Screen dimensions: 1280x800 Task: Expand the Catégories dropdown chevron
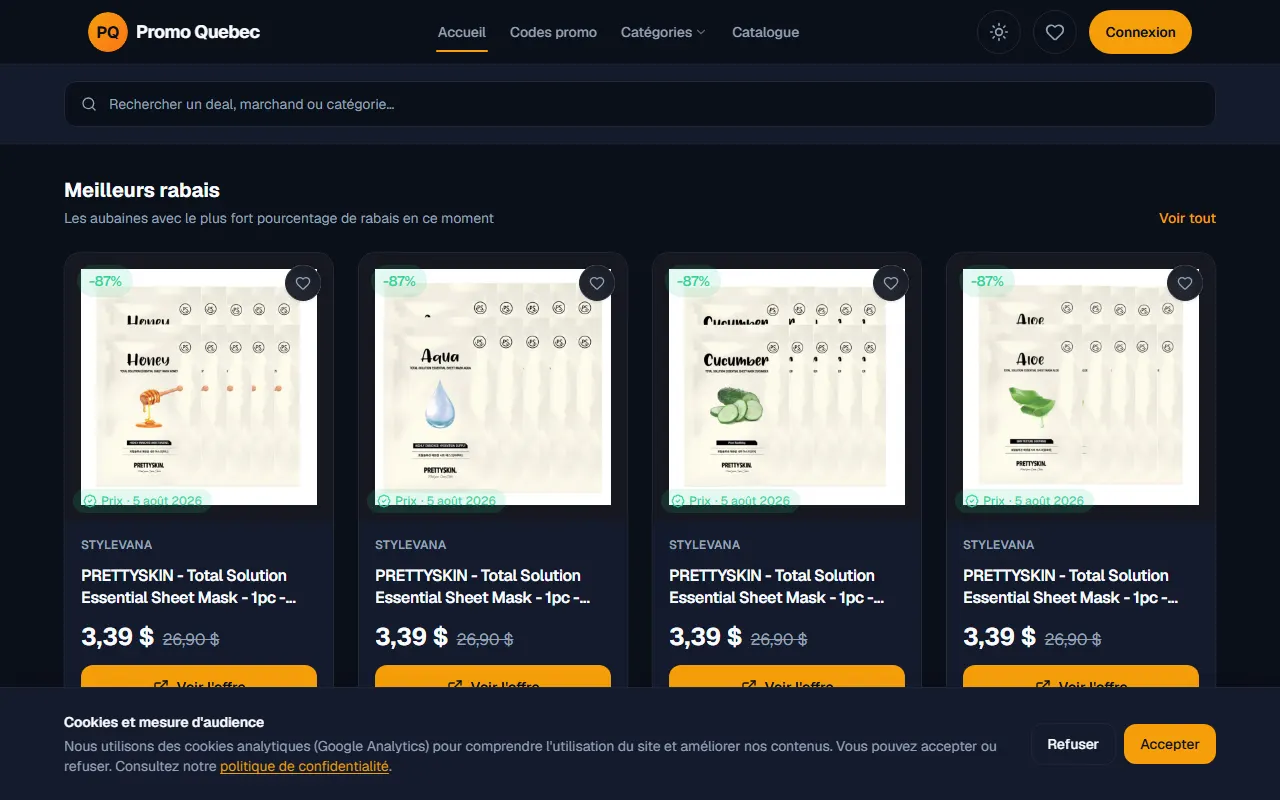[x=701, y=32]
